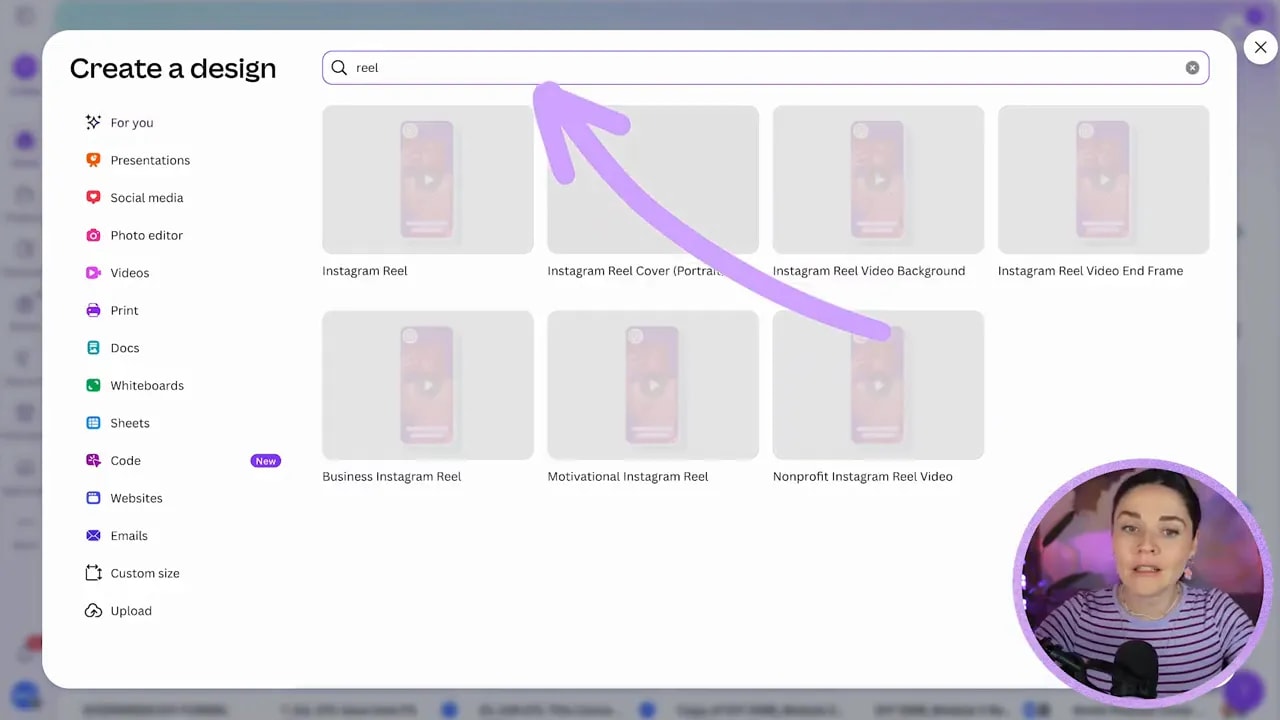Choose the Upload label

click(131, 610)
